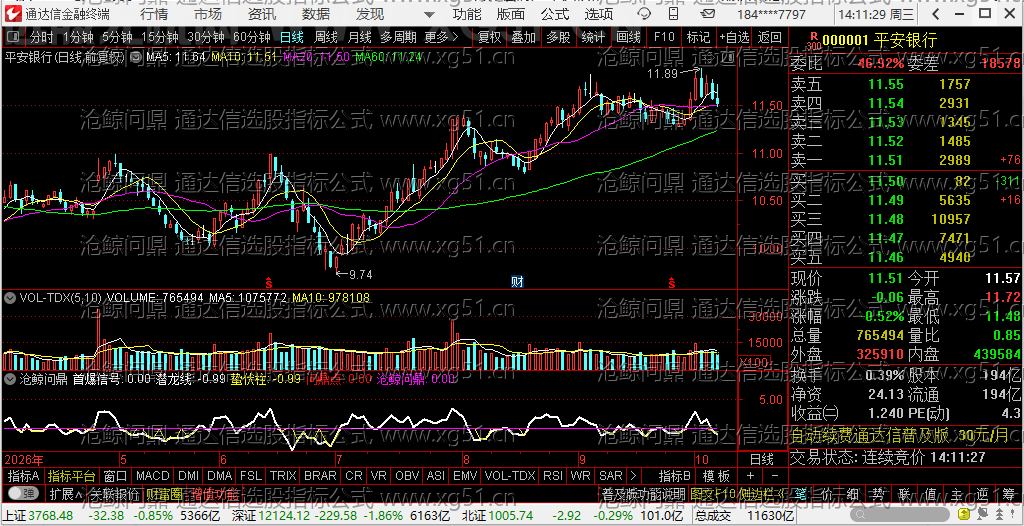1024x526 pixels.
Task: Click the R300 badge beside stock code 000001
Action: click(814, 41)
